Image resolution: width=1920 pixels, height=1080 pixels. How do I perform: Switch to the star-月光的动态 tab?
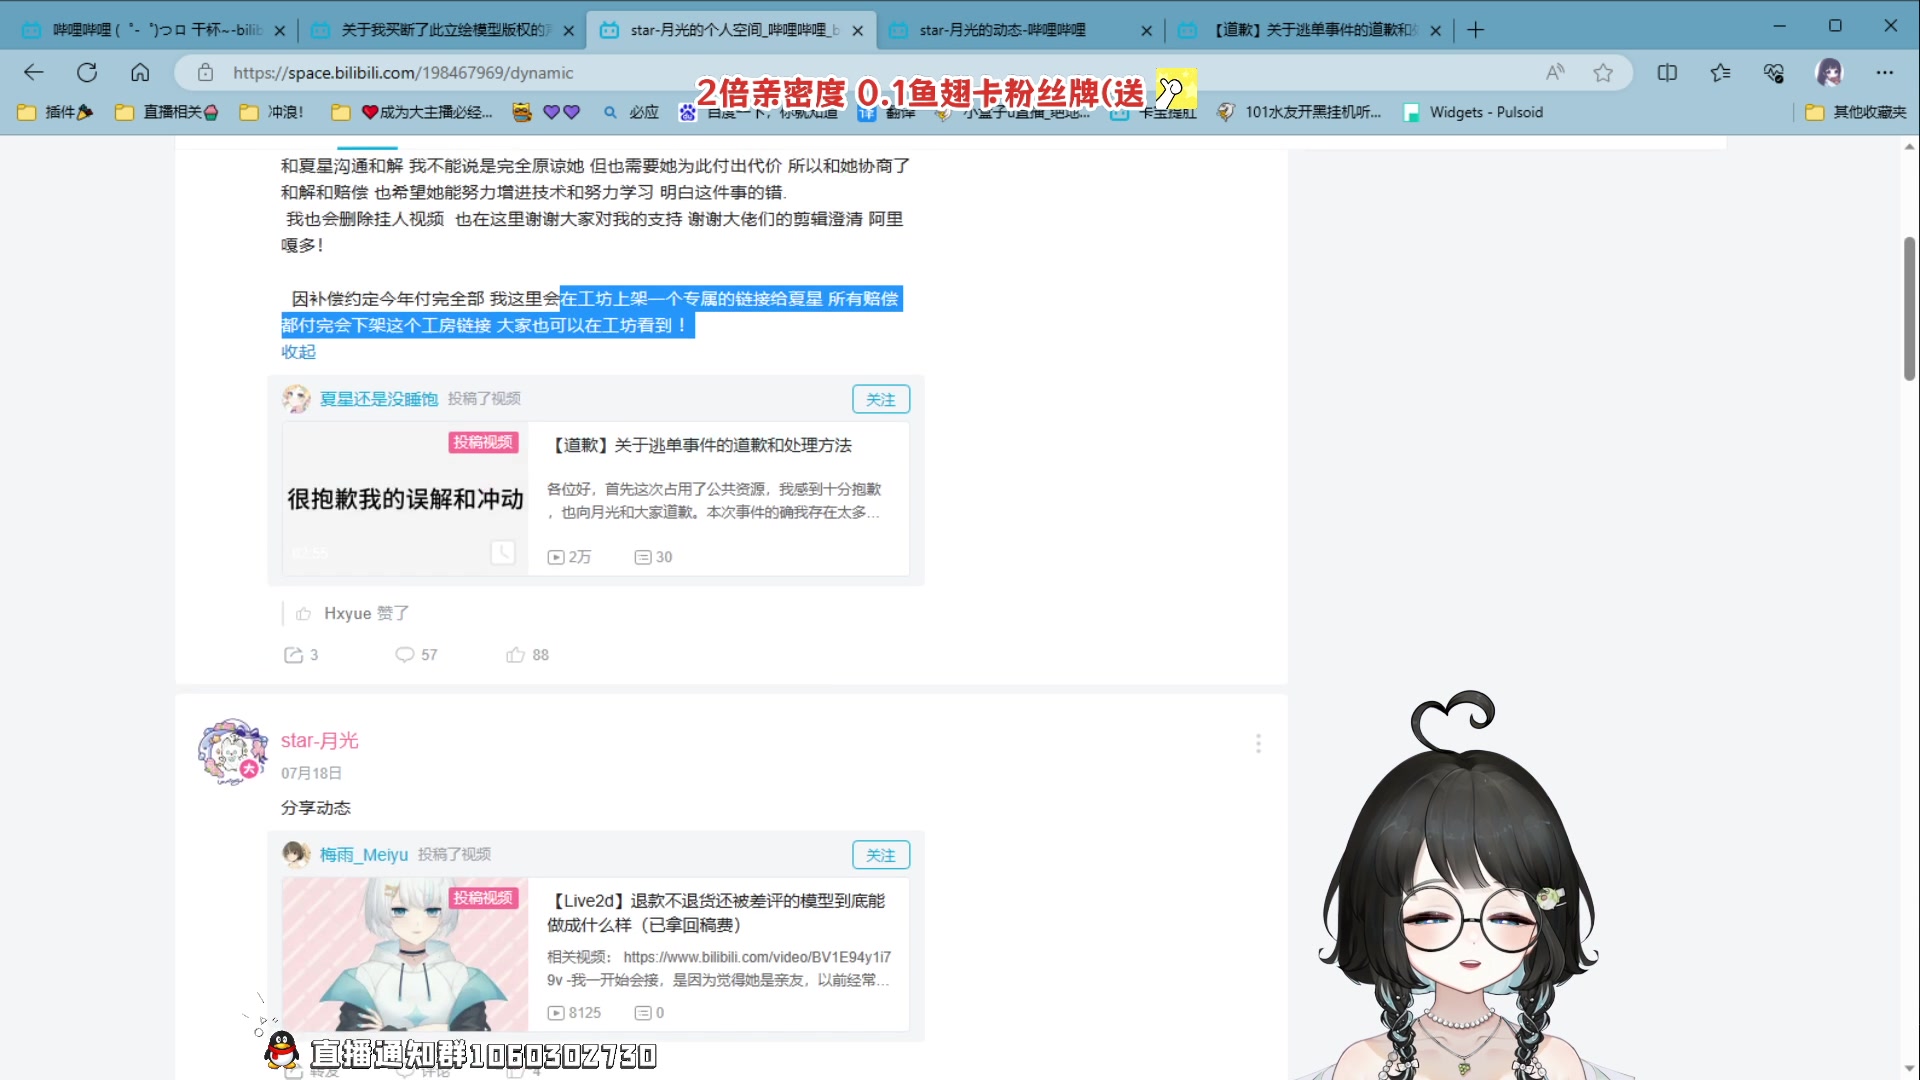point(1000,30)
